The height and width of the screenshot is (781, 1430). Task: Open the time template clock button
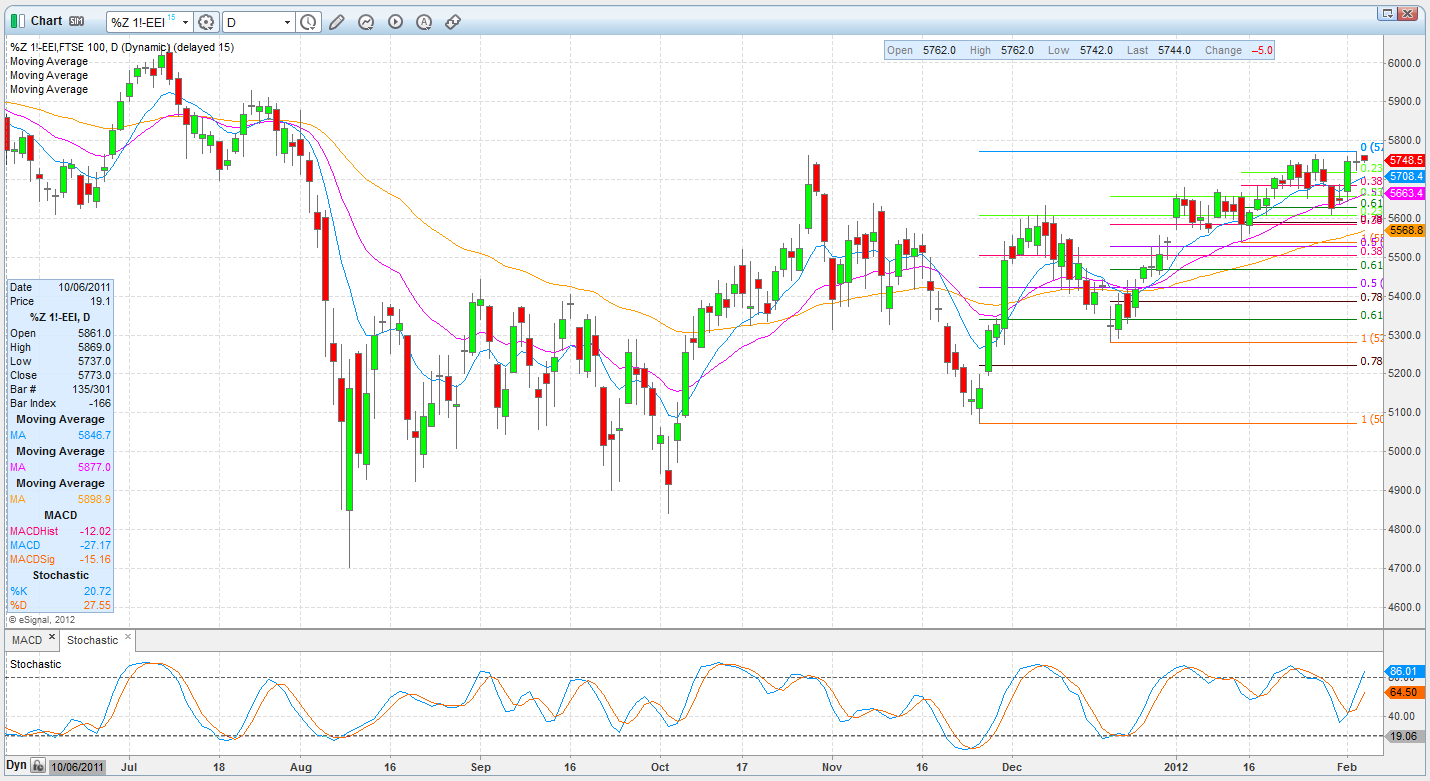point(309,22)
